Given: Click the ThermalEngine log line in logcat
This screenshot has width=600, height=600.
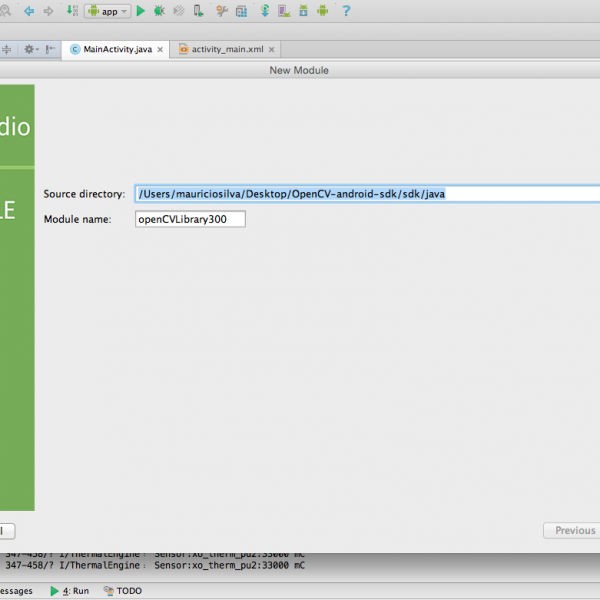Looking at the screenshot, I should click(155, 565).
